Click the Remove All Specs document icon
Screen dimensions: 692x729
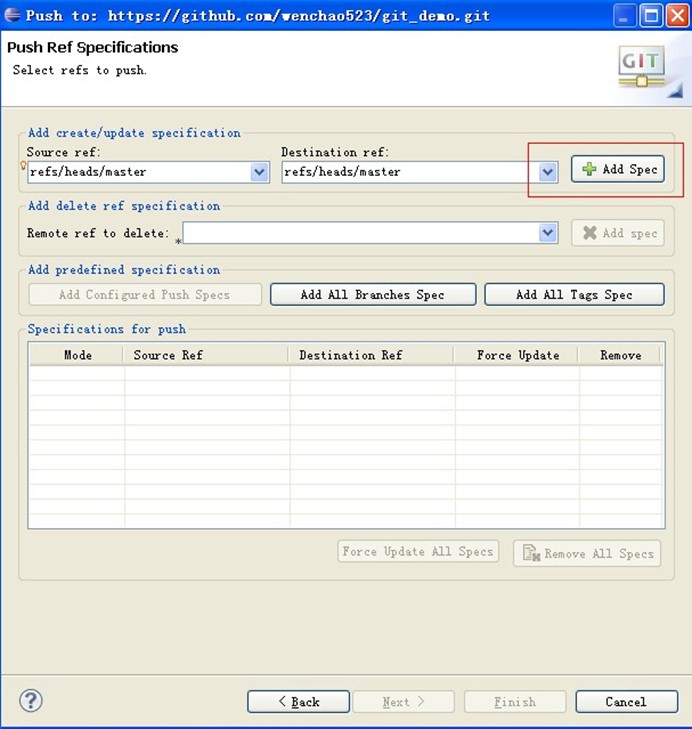[x=531, y=553]
